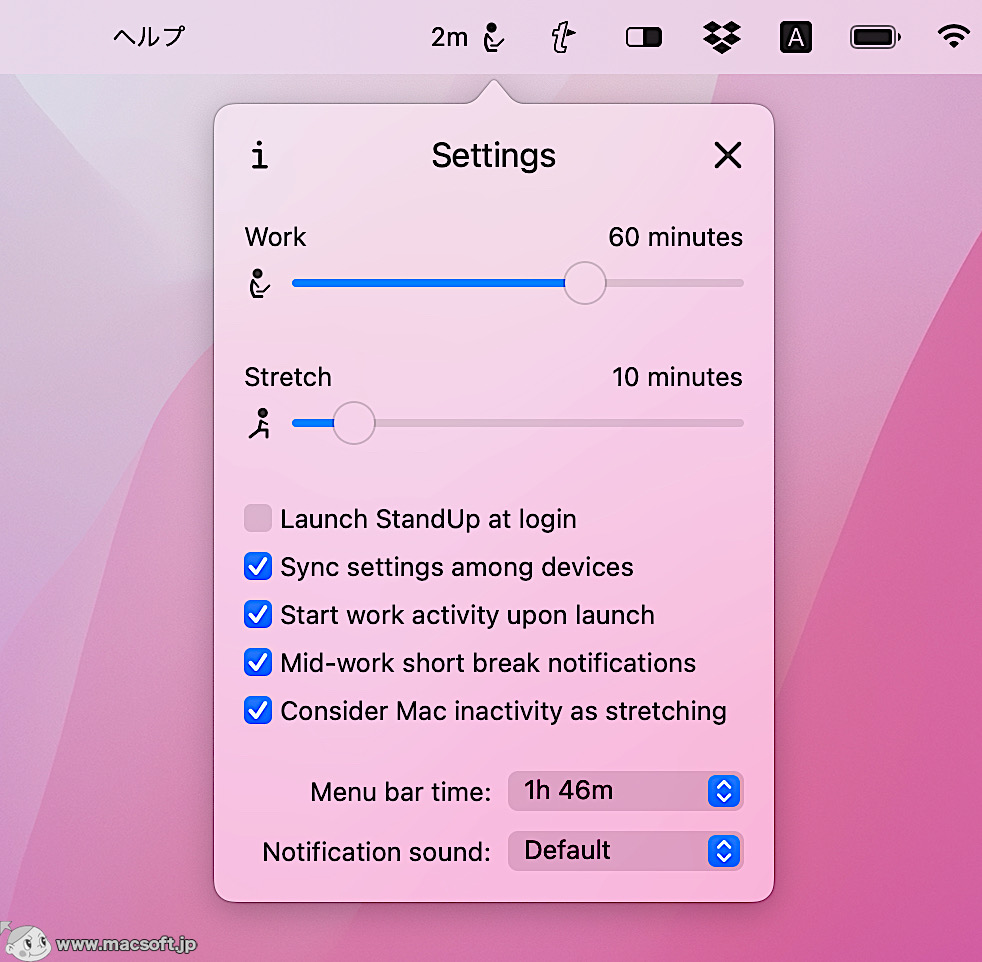The image size is (982, 962).
Task: Open the Dropbox menu bar icon
Action: (x=721, y=38)
